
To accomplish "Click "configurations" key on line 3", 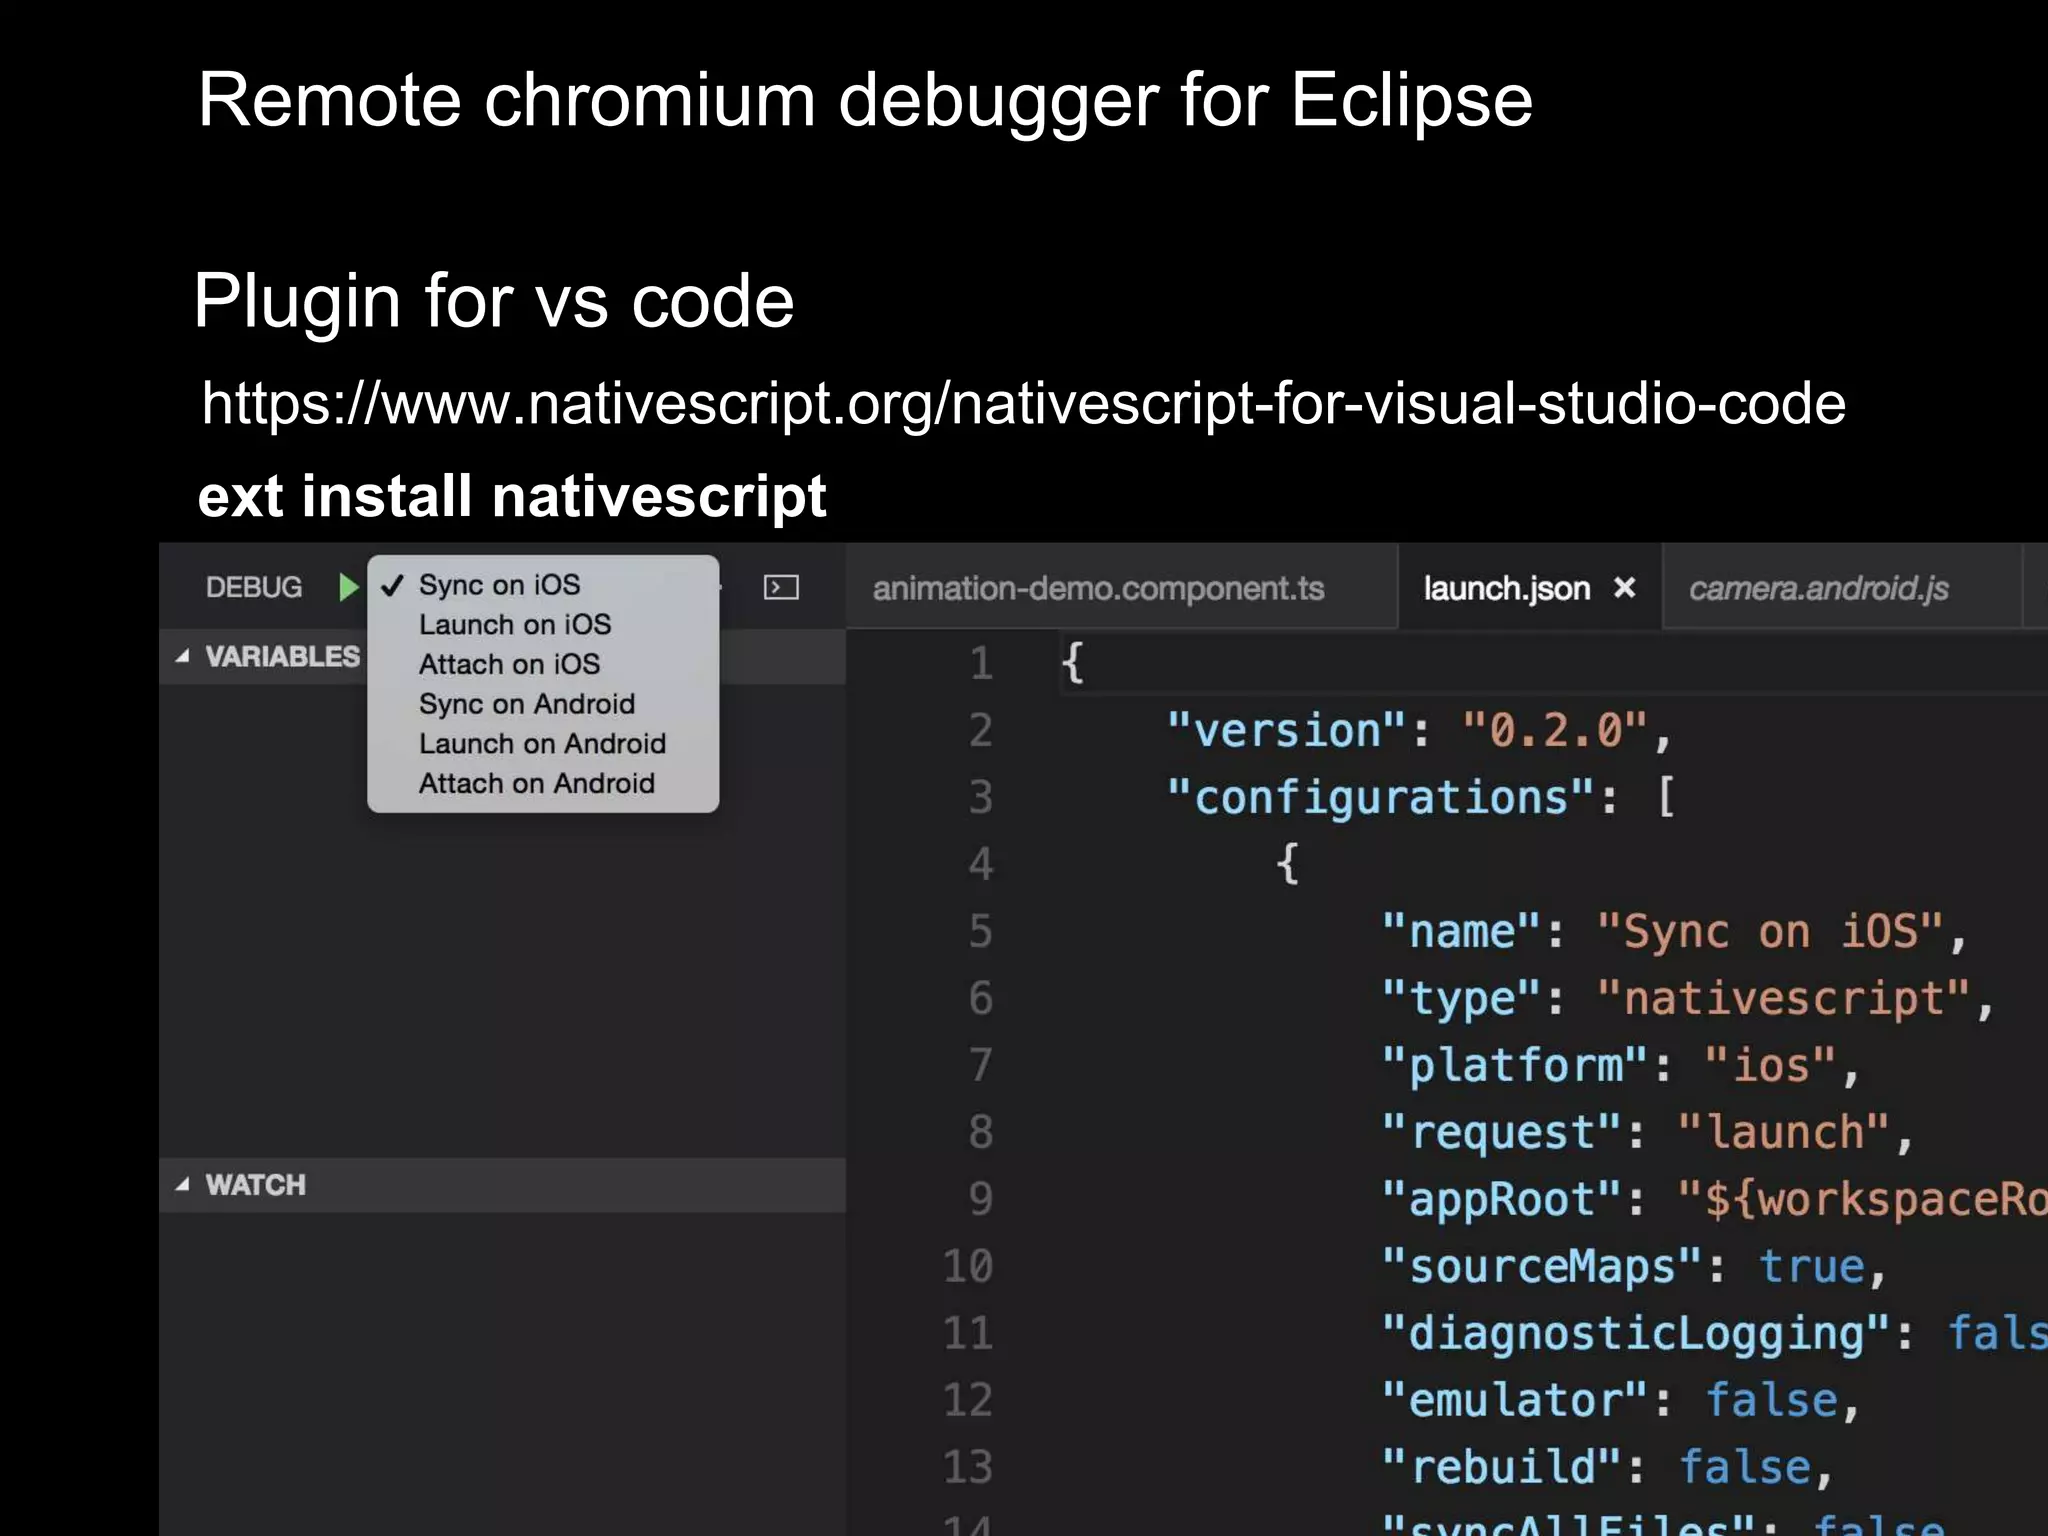I will tap(1380, 798).
